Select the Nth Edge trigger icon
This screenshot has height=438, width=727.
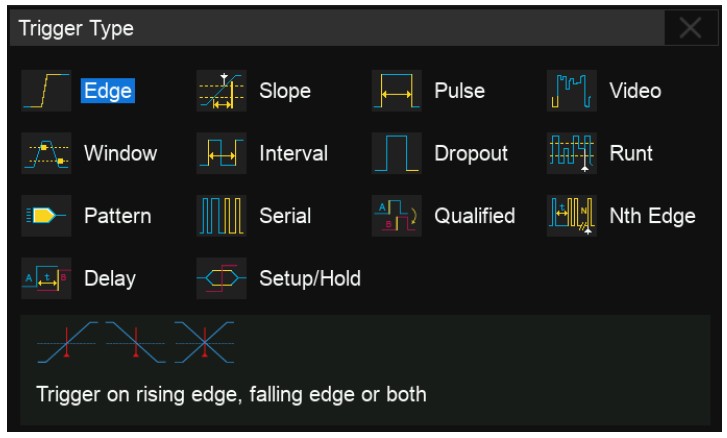(569, 215)
